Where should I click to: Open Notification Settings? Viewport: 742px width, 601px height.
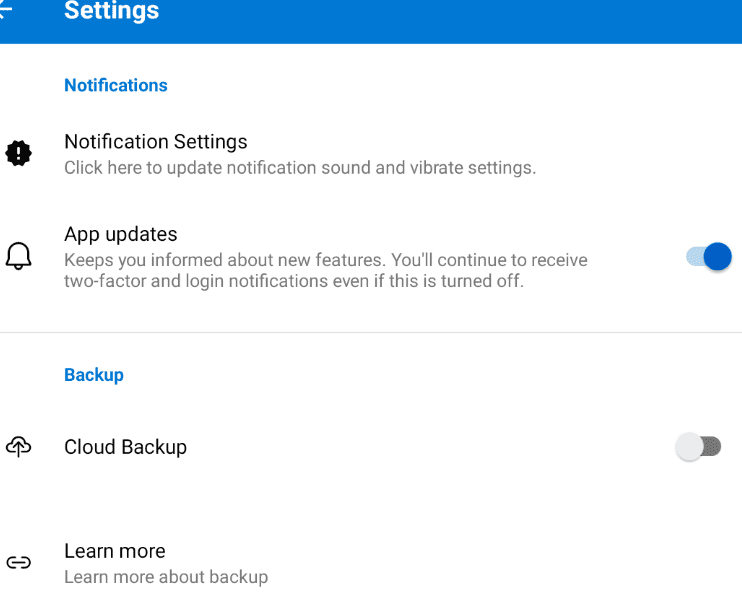tap(156, 142)
